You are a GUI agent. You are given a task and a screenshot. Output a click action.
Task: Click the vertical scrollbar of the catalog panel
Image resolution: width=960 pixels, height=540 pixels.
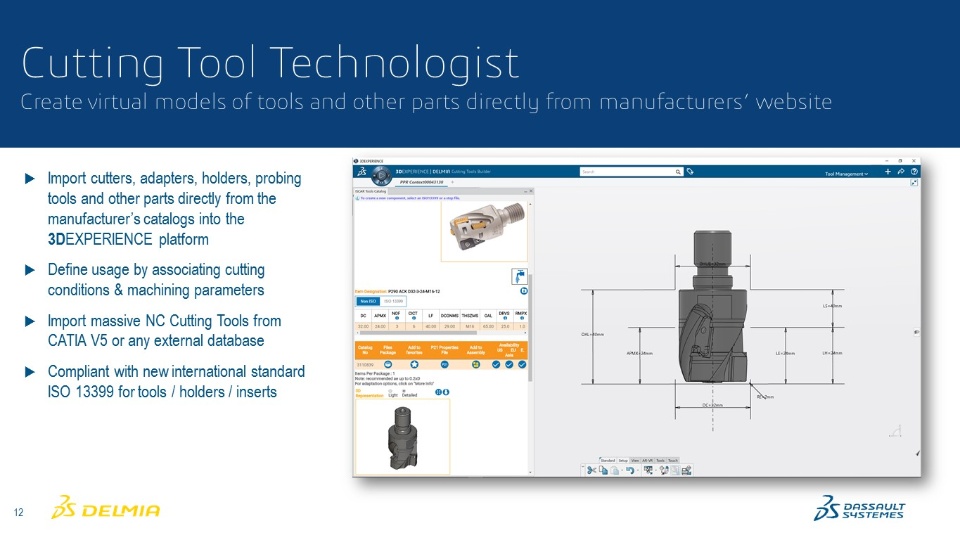tap(530, 328)
